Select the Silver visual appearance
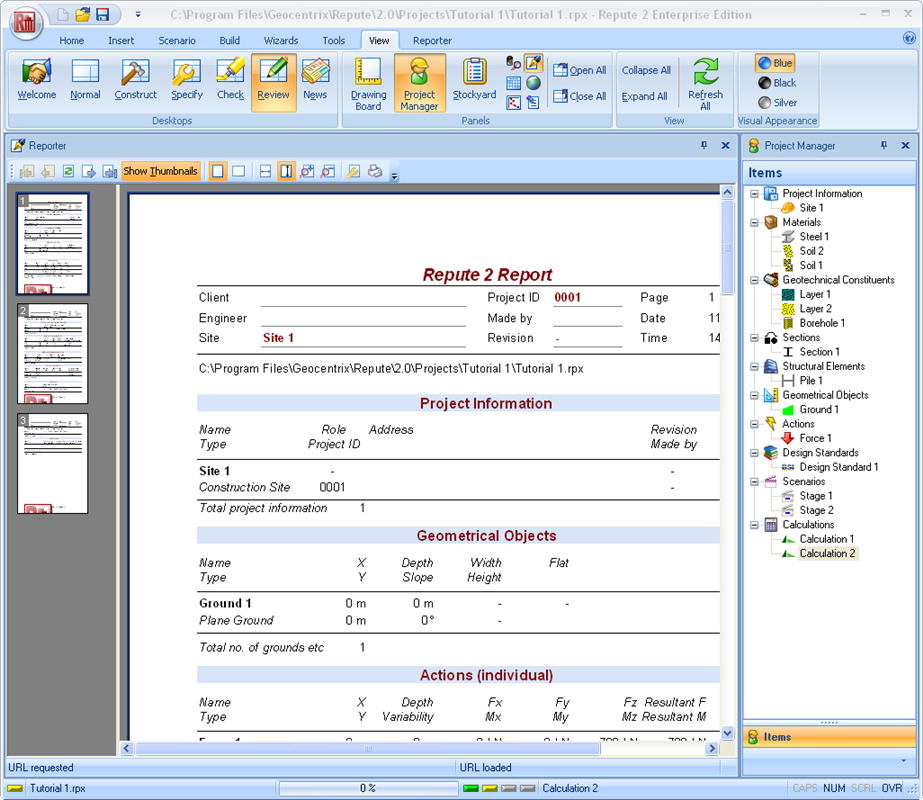This screenshot has width=923, height=800. [x=778, y=102]
